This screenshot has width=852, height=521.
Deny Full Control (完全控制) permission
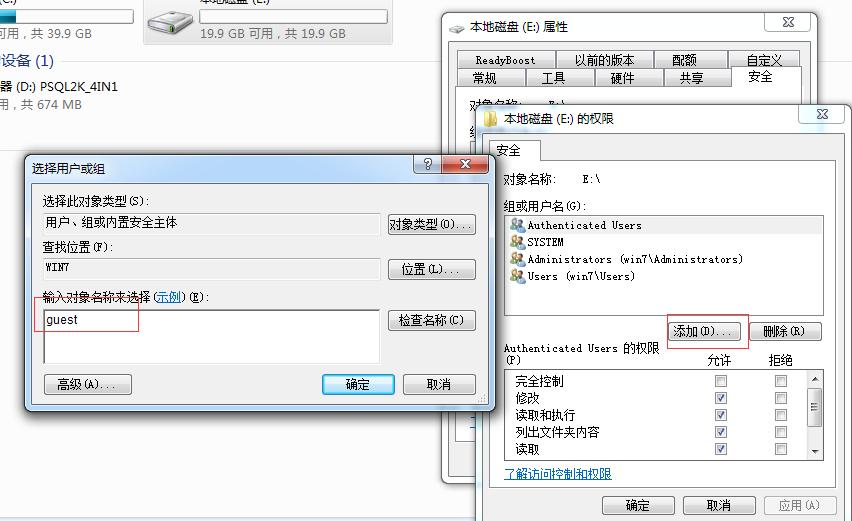781,381
